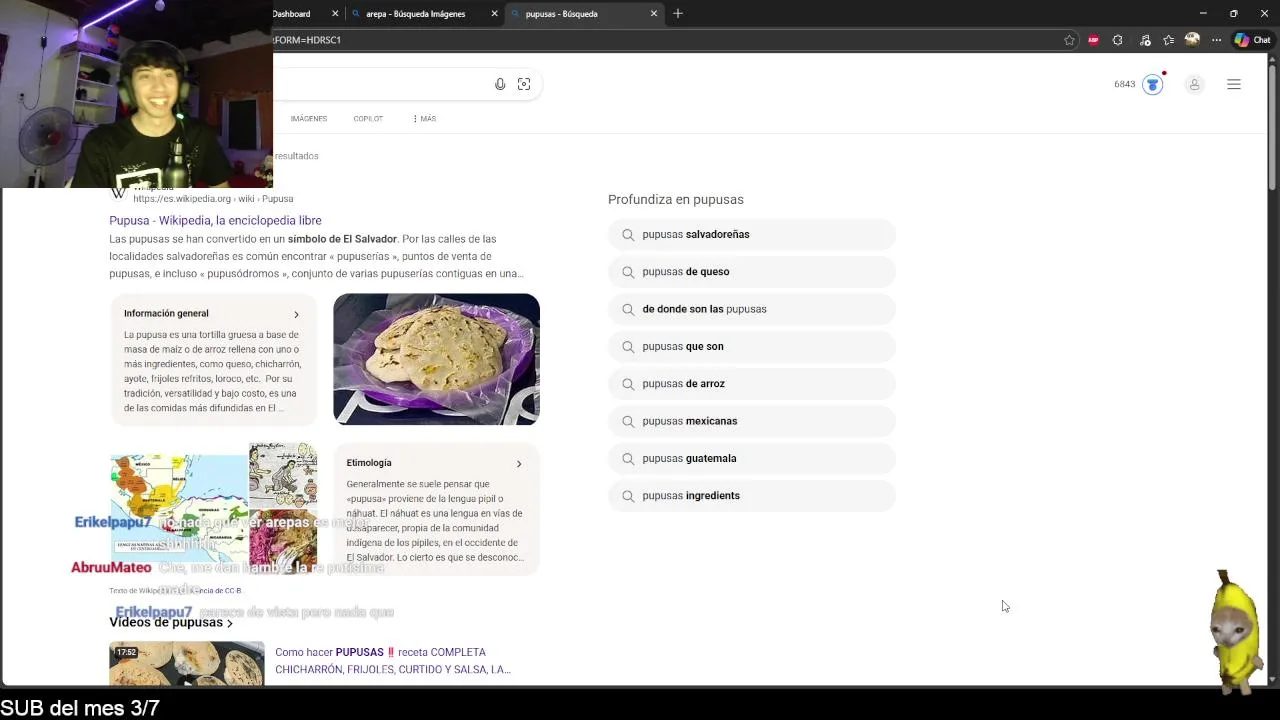Open the pupusa photo thumbnail
Screen dimensions: 1280x720
(436, 359)
